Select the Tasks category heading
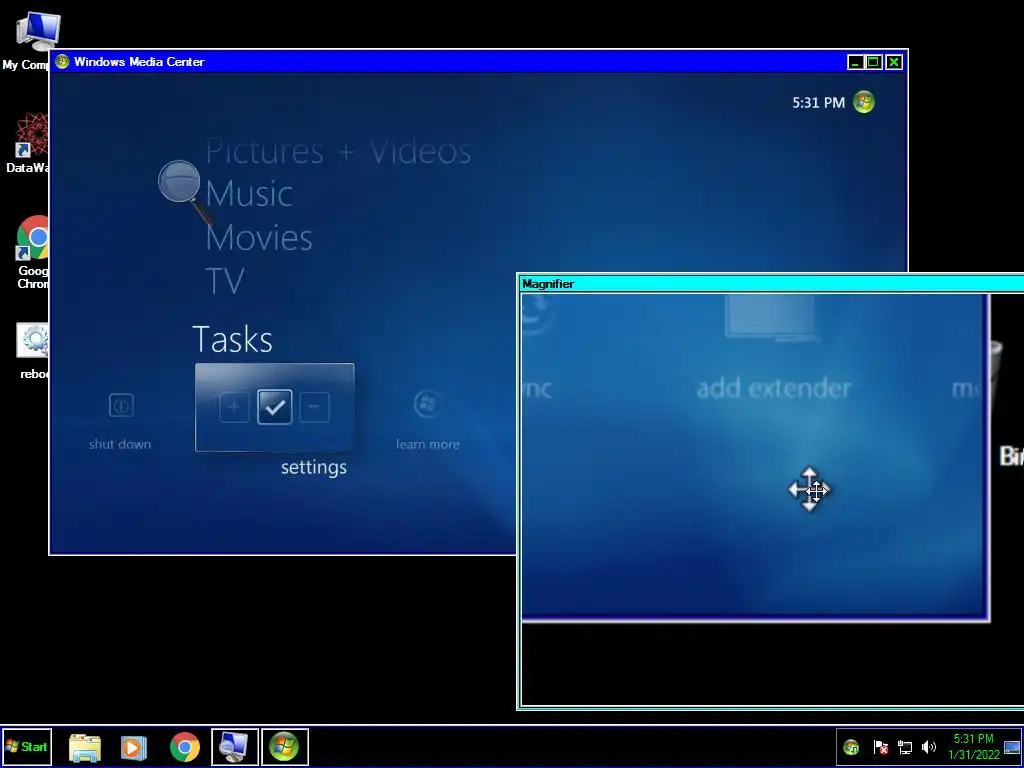The image size is (1024, 768). (x=232, y=340)
